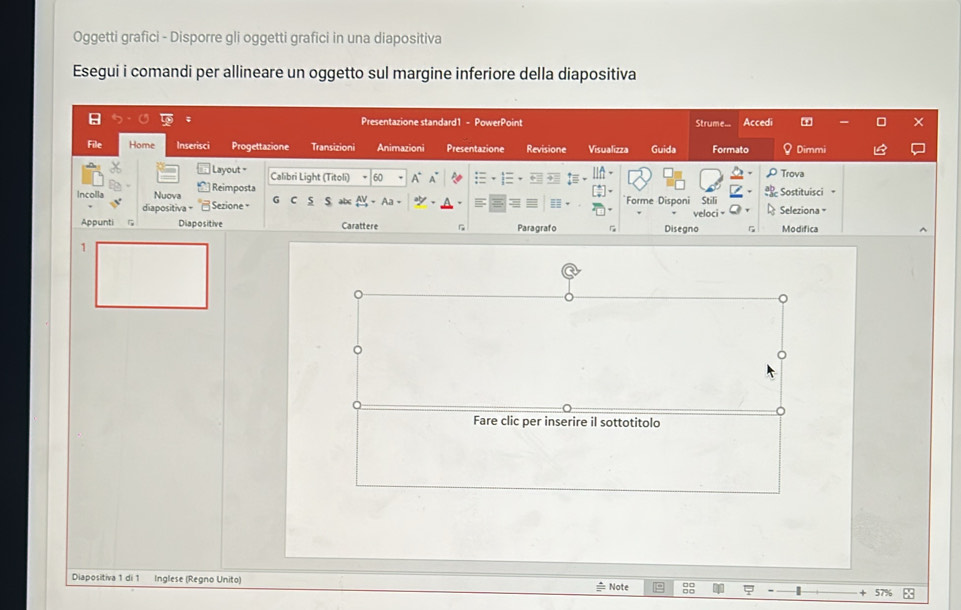961x610 pixels.
Task: Switch to the Animazioni tab
Action: 400,148
